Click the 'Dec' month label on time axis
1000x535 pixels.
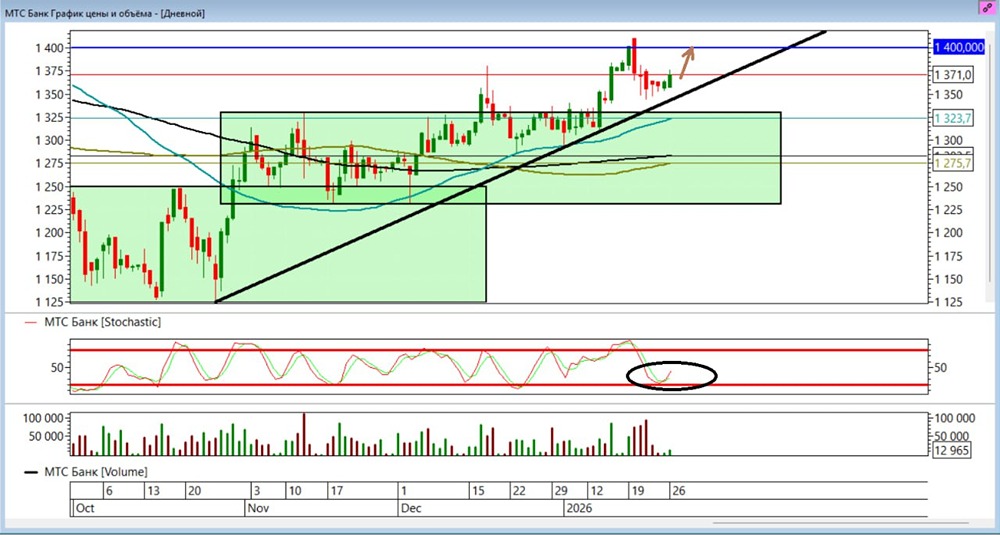(x=411, y=508)
